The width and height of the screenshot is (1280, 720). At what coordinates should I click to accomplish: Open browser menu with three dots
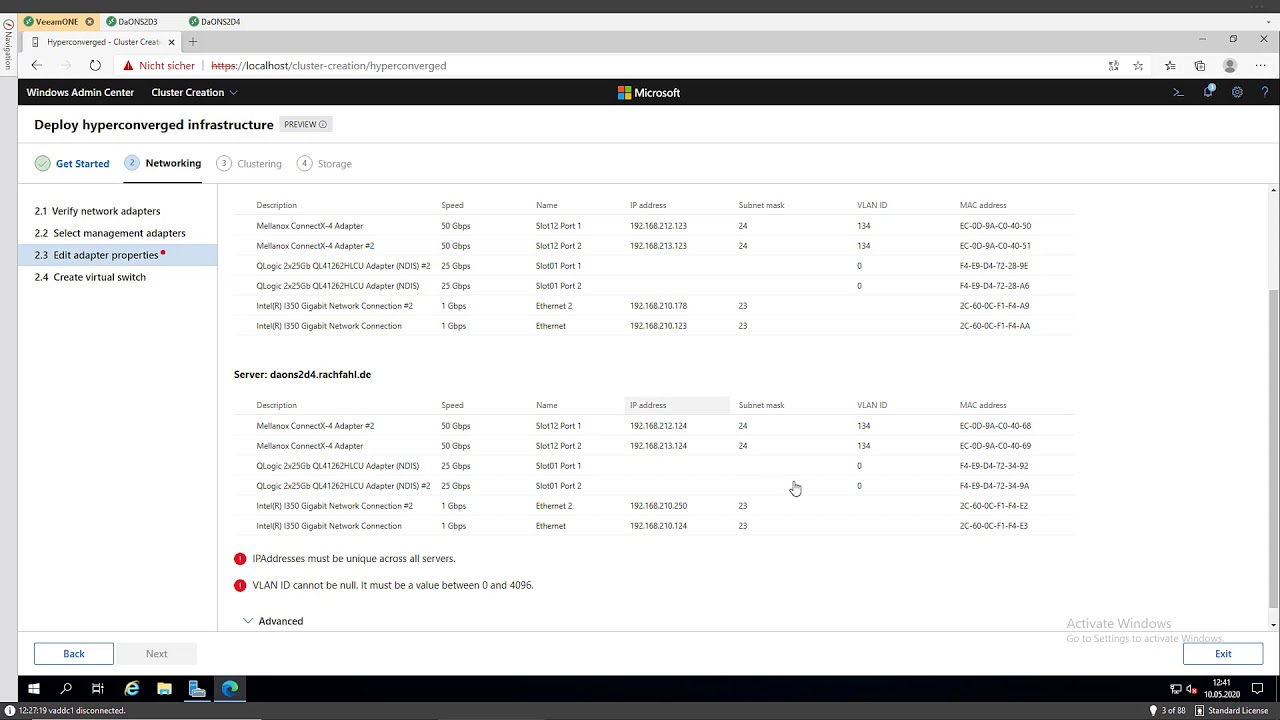click(1260, 65)
